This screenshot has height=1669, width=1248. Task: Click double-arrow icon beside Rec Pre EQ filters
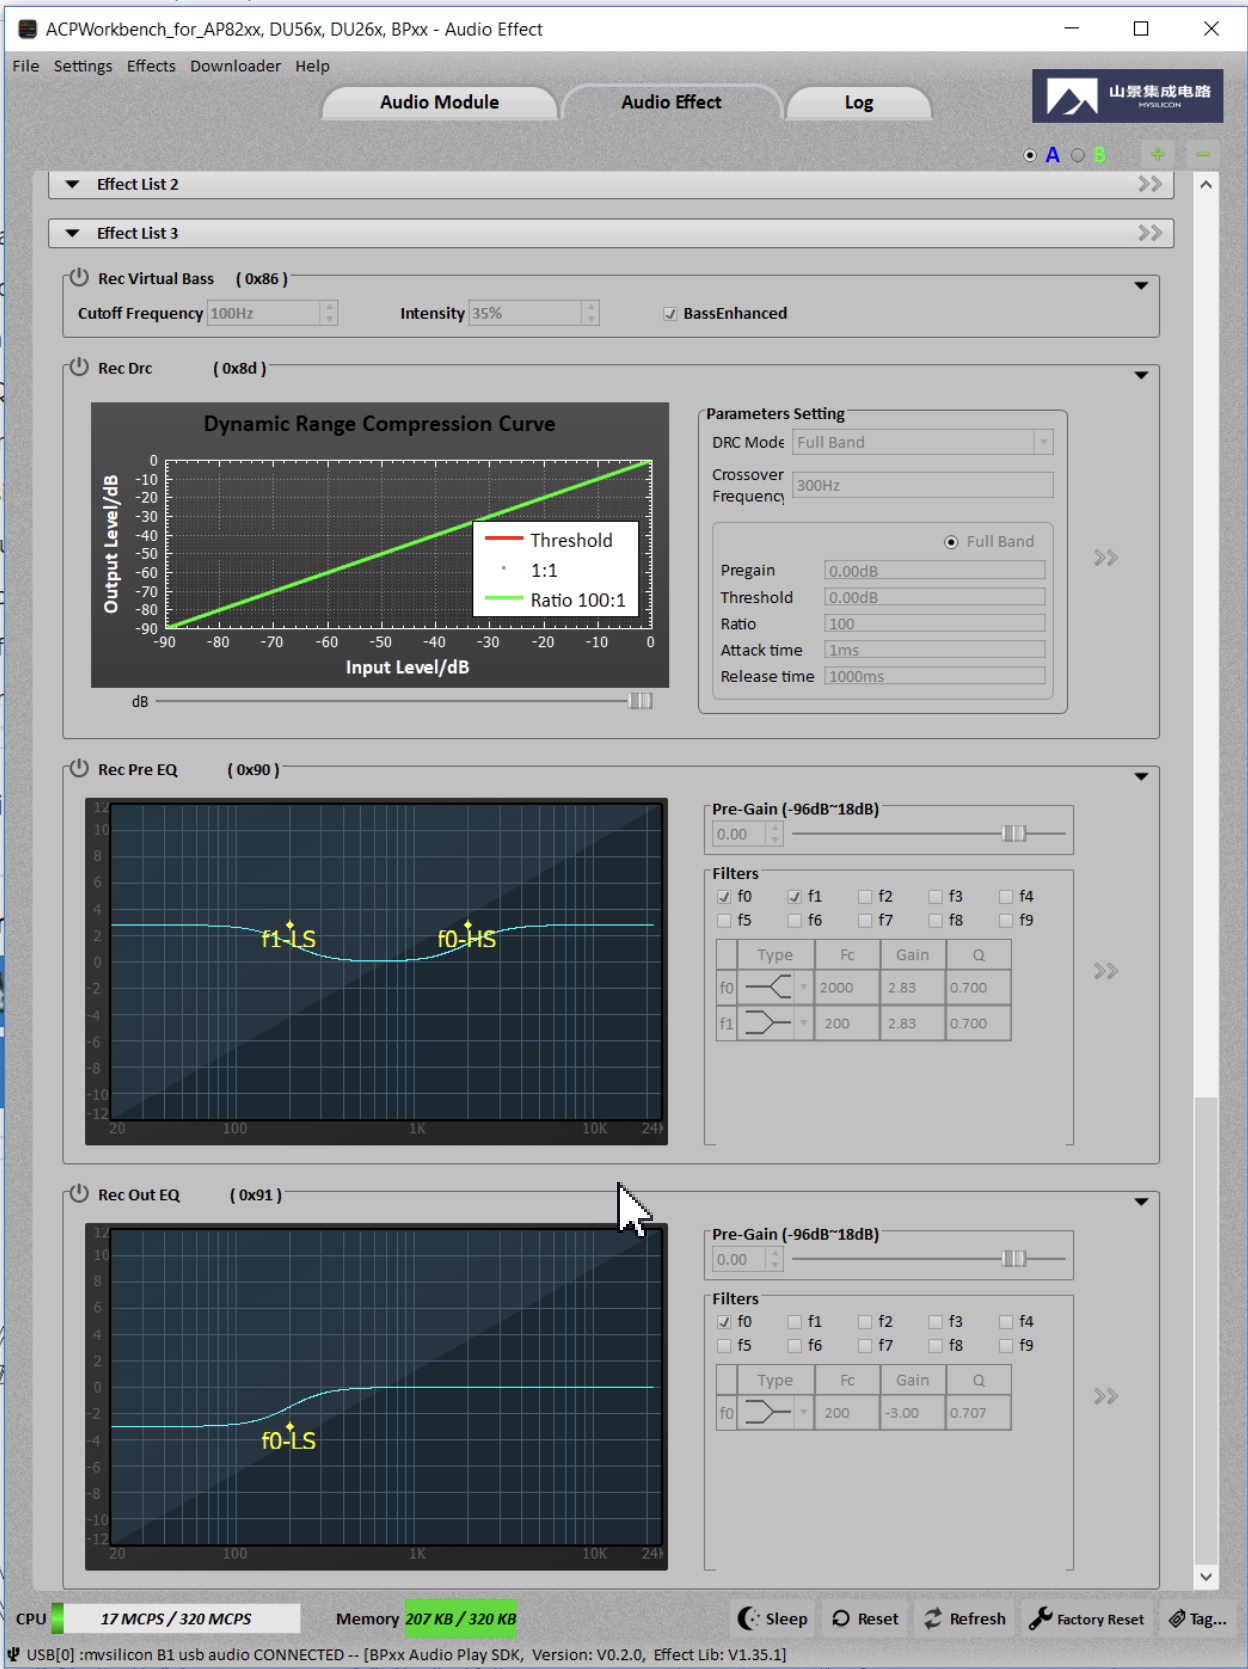[x=1105, y=971]
